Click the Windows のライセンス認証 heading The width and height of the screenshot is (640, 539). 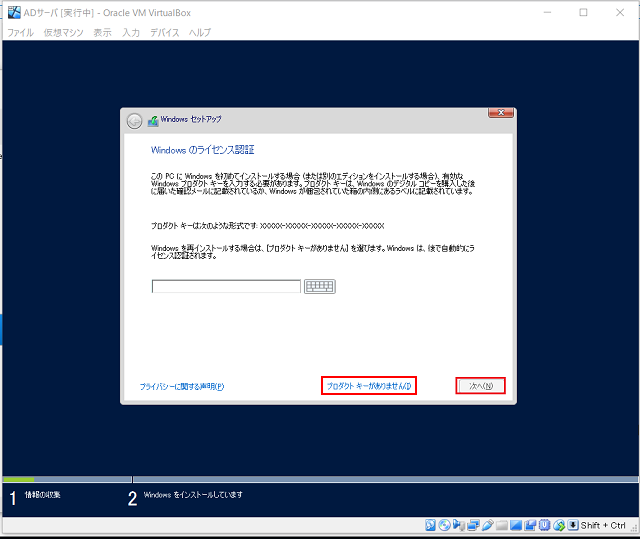coord(202,150)
